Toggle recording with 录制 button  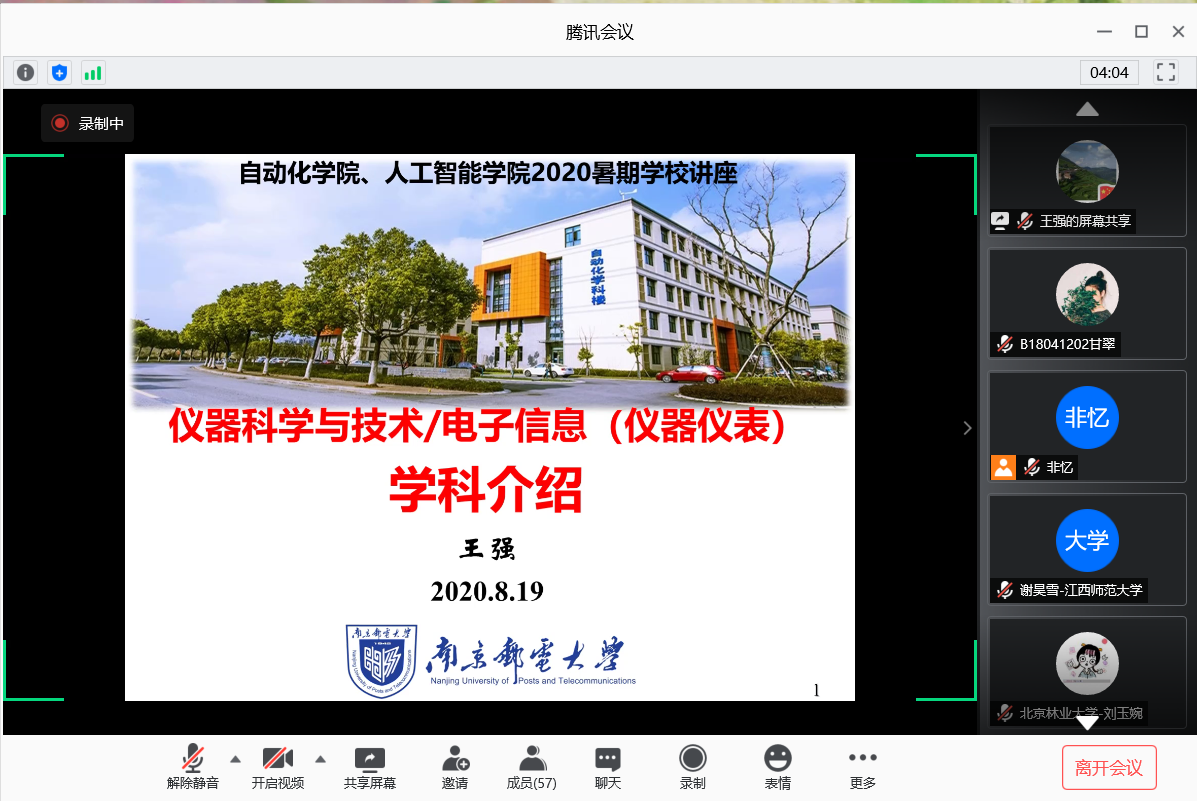point(692,767)
